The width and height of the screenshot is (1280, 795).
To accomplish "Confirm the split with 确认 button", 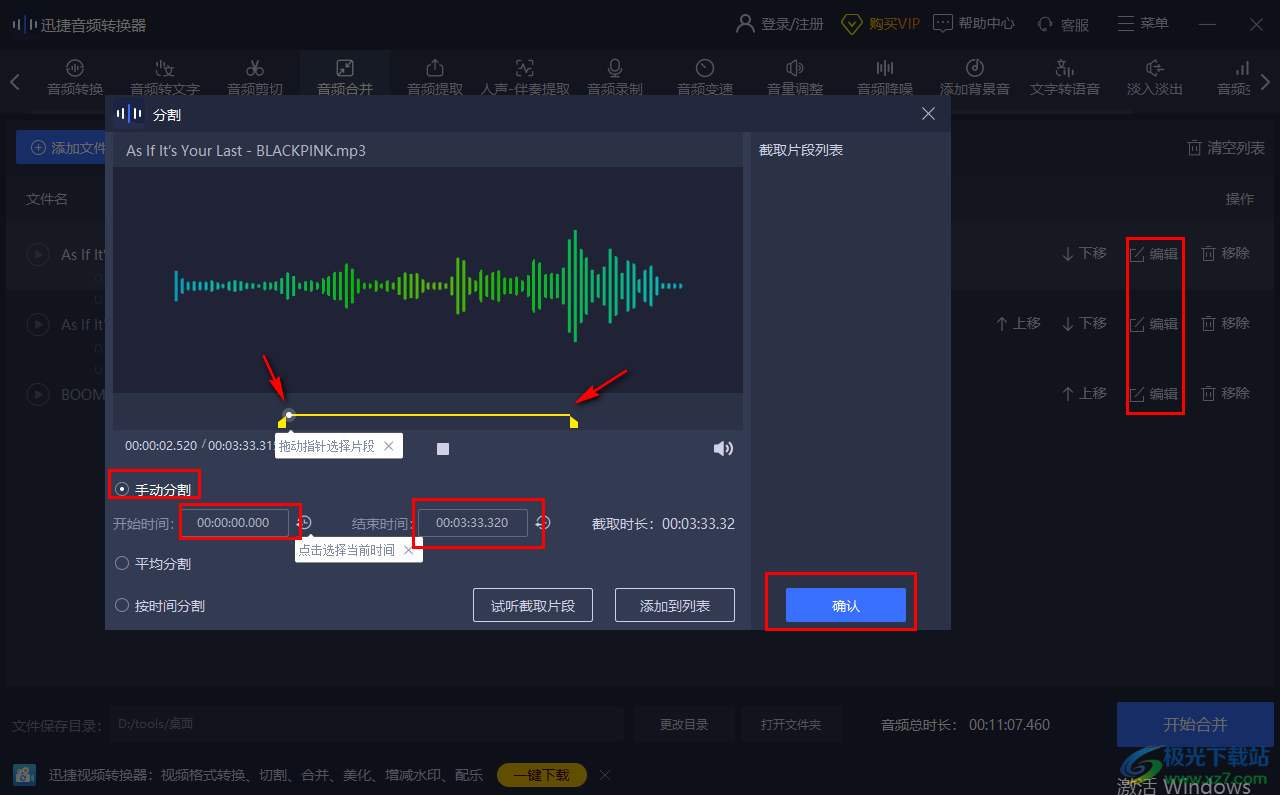I will click(846, 605).
